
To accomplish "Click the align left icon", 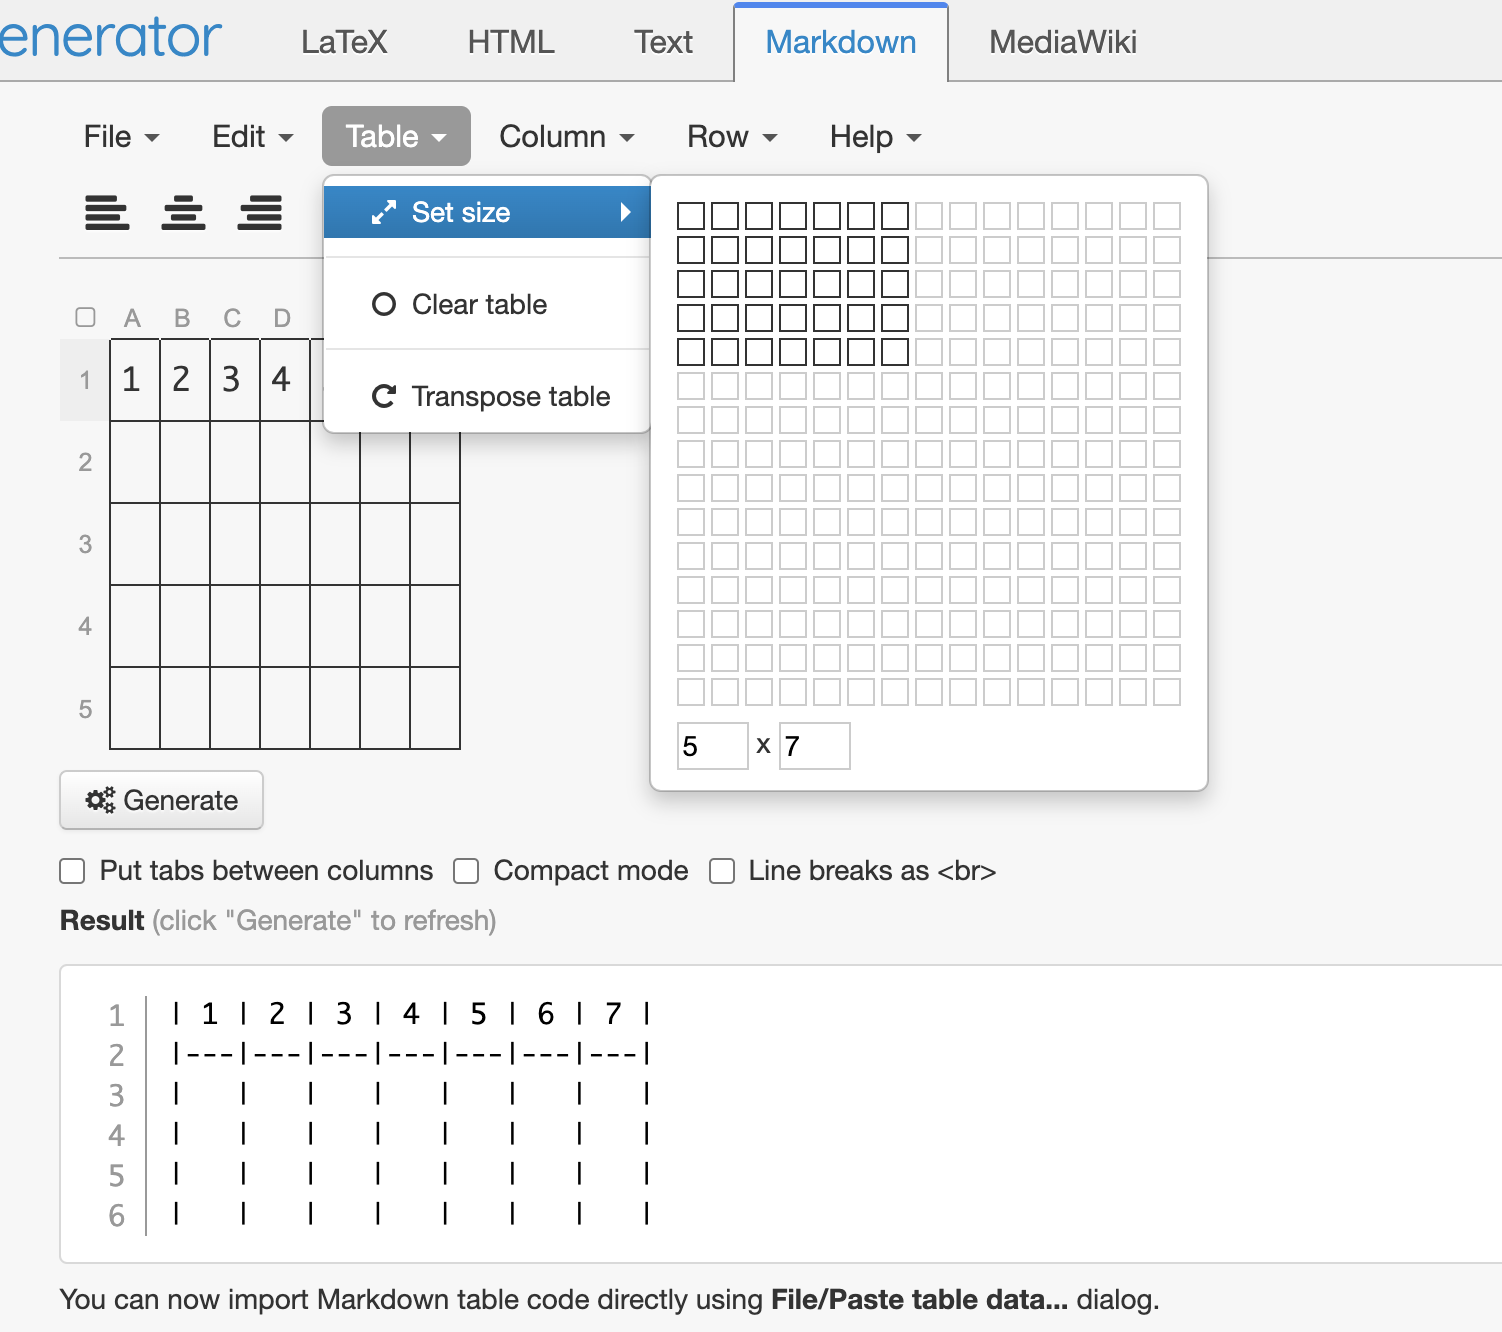I will click(x=107, y=213).
